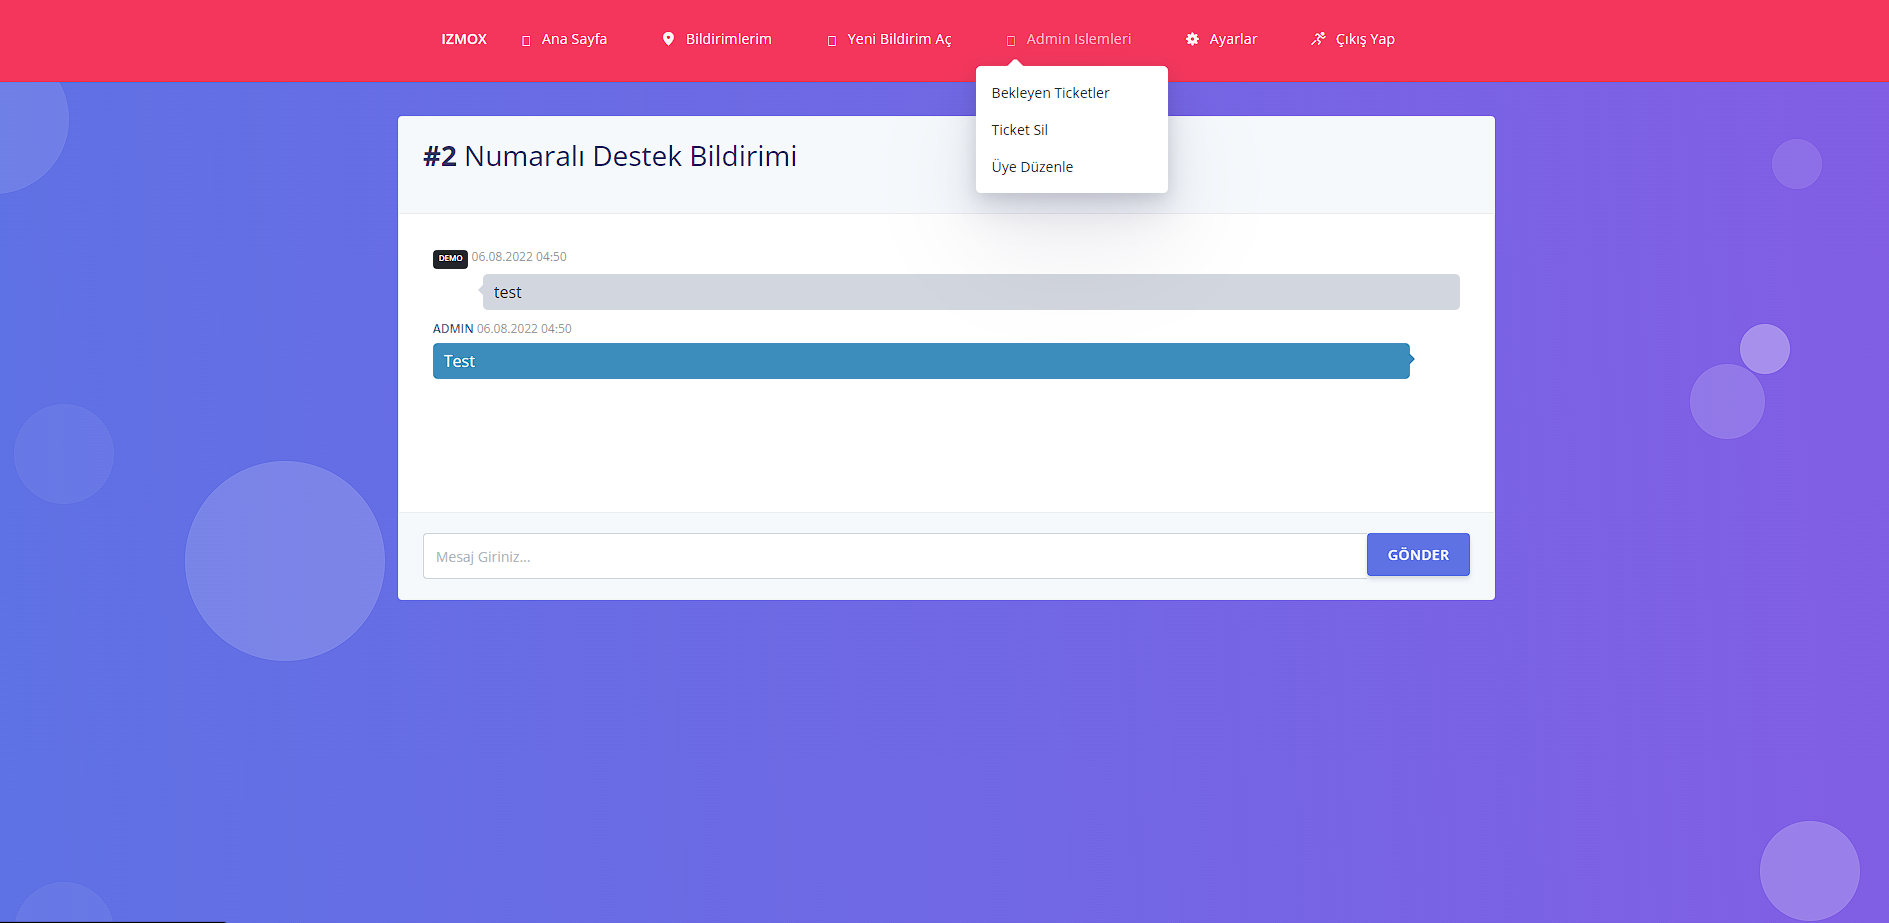Screen dimensions: 1889x923
Task: Click the IZMOX brand logo
Action: [464, 39]
